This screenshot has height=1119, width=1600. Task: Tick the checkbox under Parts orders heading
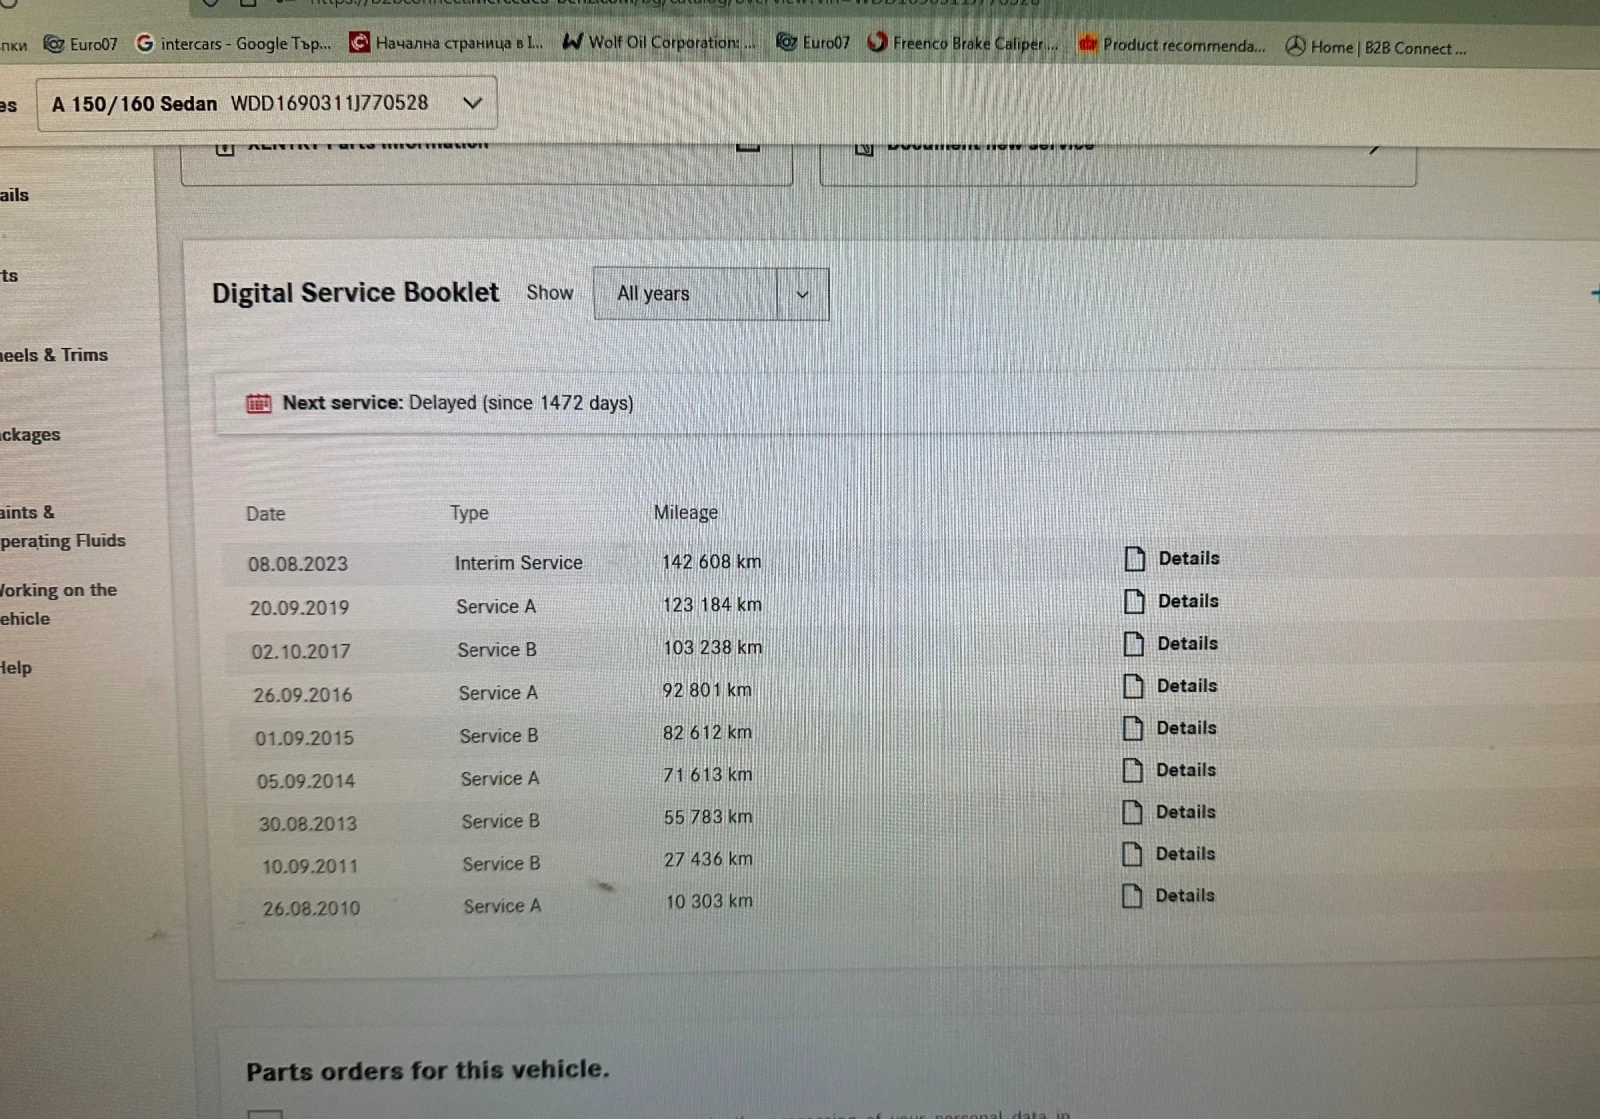[x=265, y=1112]
